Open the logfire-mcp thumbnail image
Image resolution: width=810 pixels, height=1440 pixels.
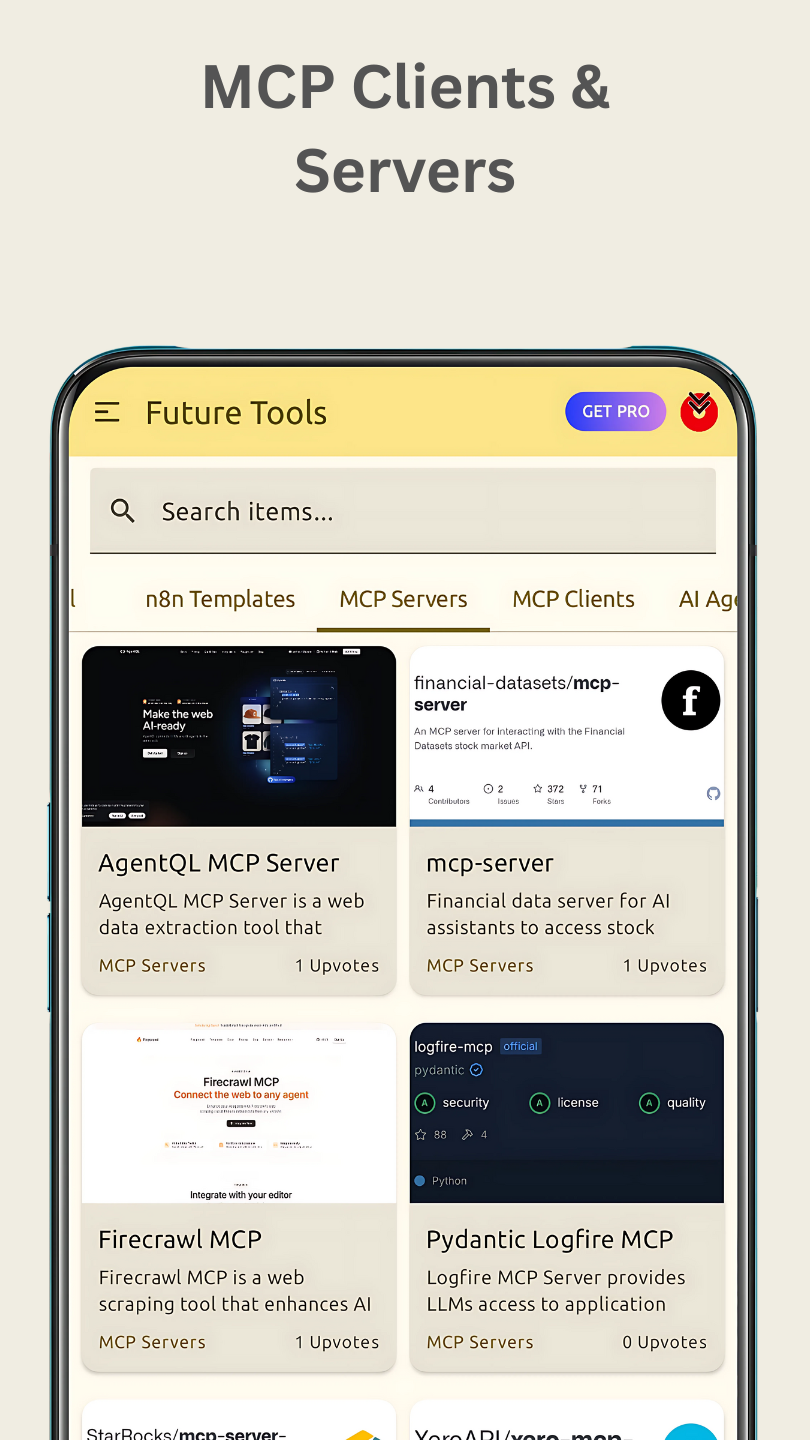coord(567,1113)
